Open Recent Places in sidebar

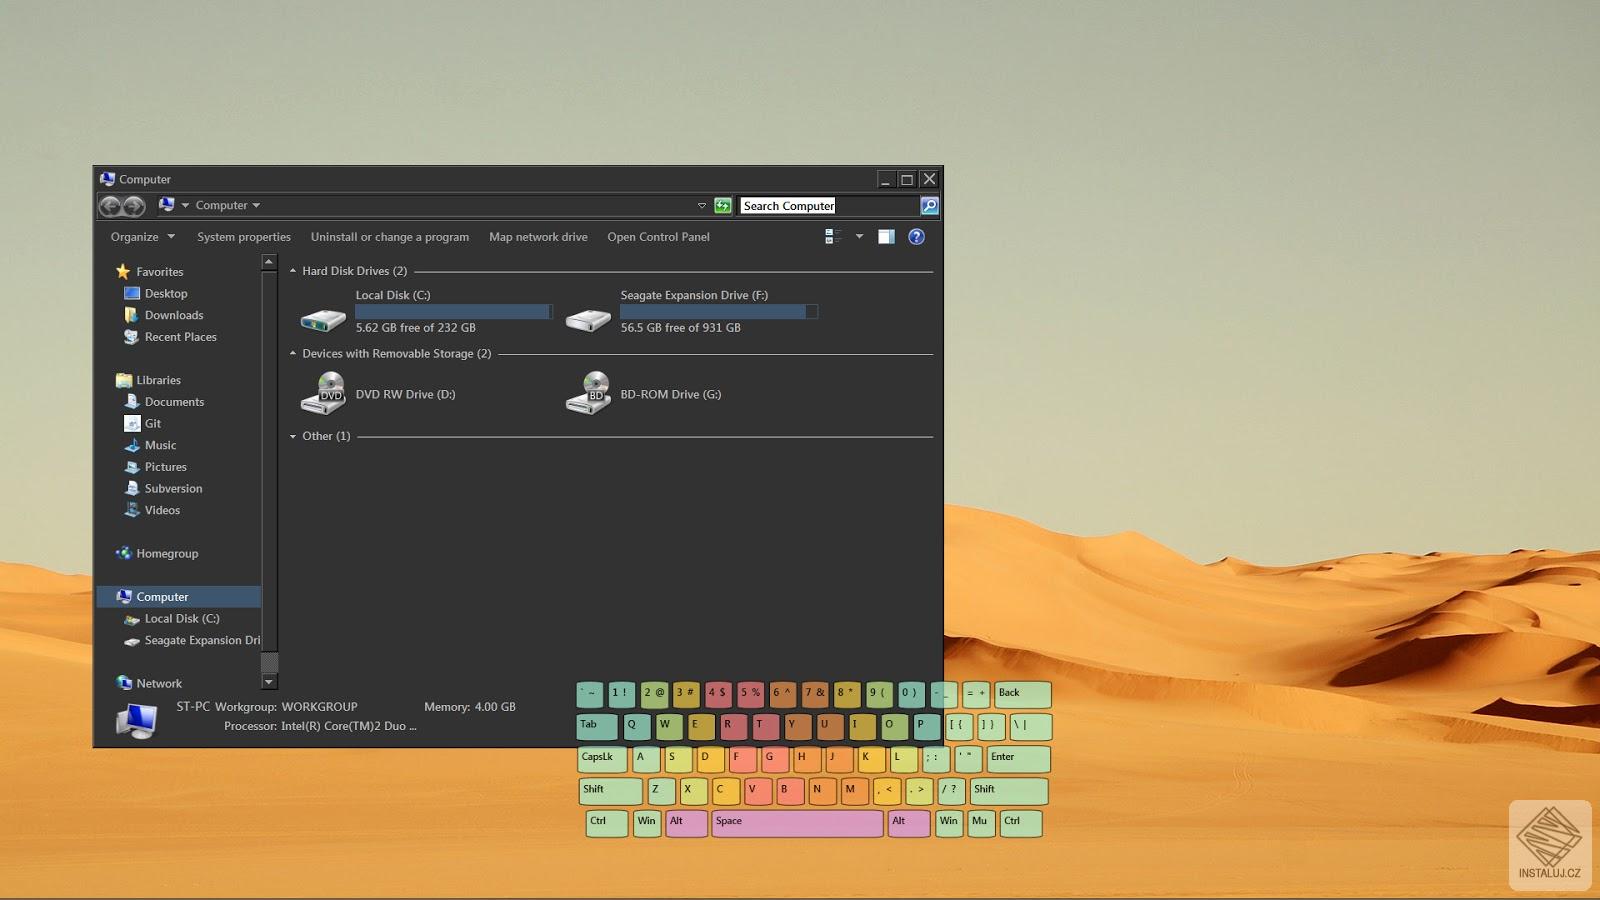coord(180,337)
